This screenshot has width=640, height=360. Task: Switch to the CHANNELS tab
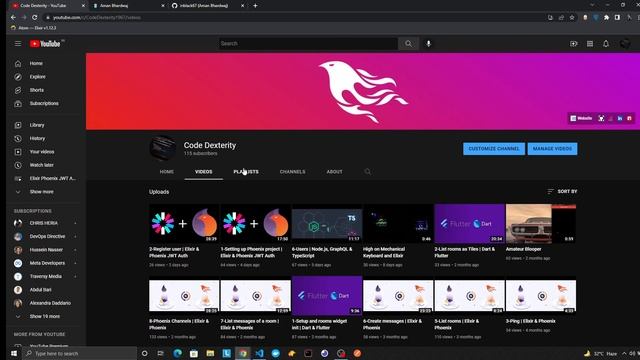tap(292, 172)
